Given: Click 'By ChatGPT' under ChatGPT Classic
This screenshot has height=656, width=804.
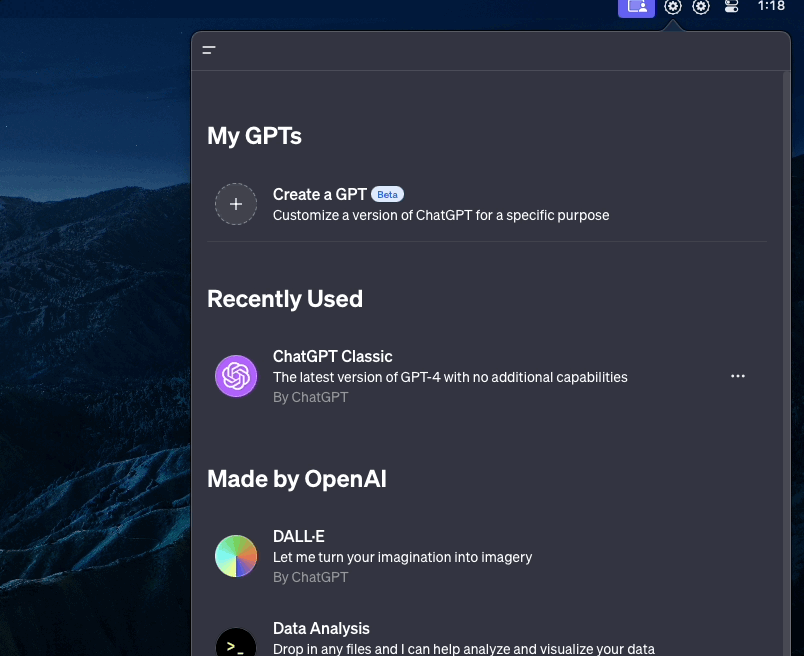Looking at the screenshot, I should coord(310,397).
